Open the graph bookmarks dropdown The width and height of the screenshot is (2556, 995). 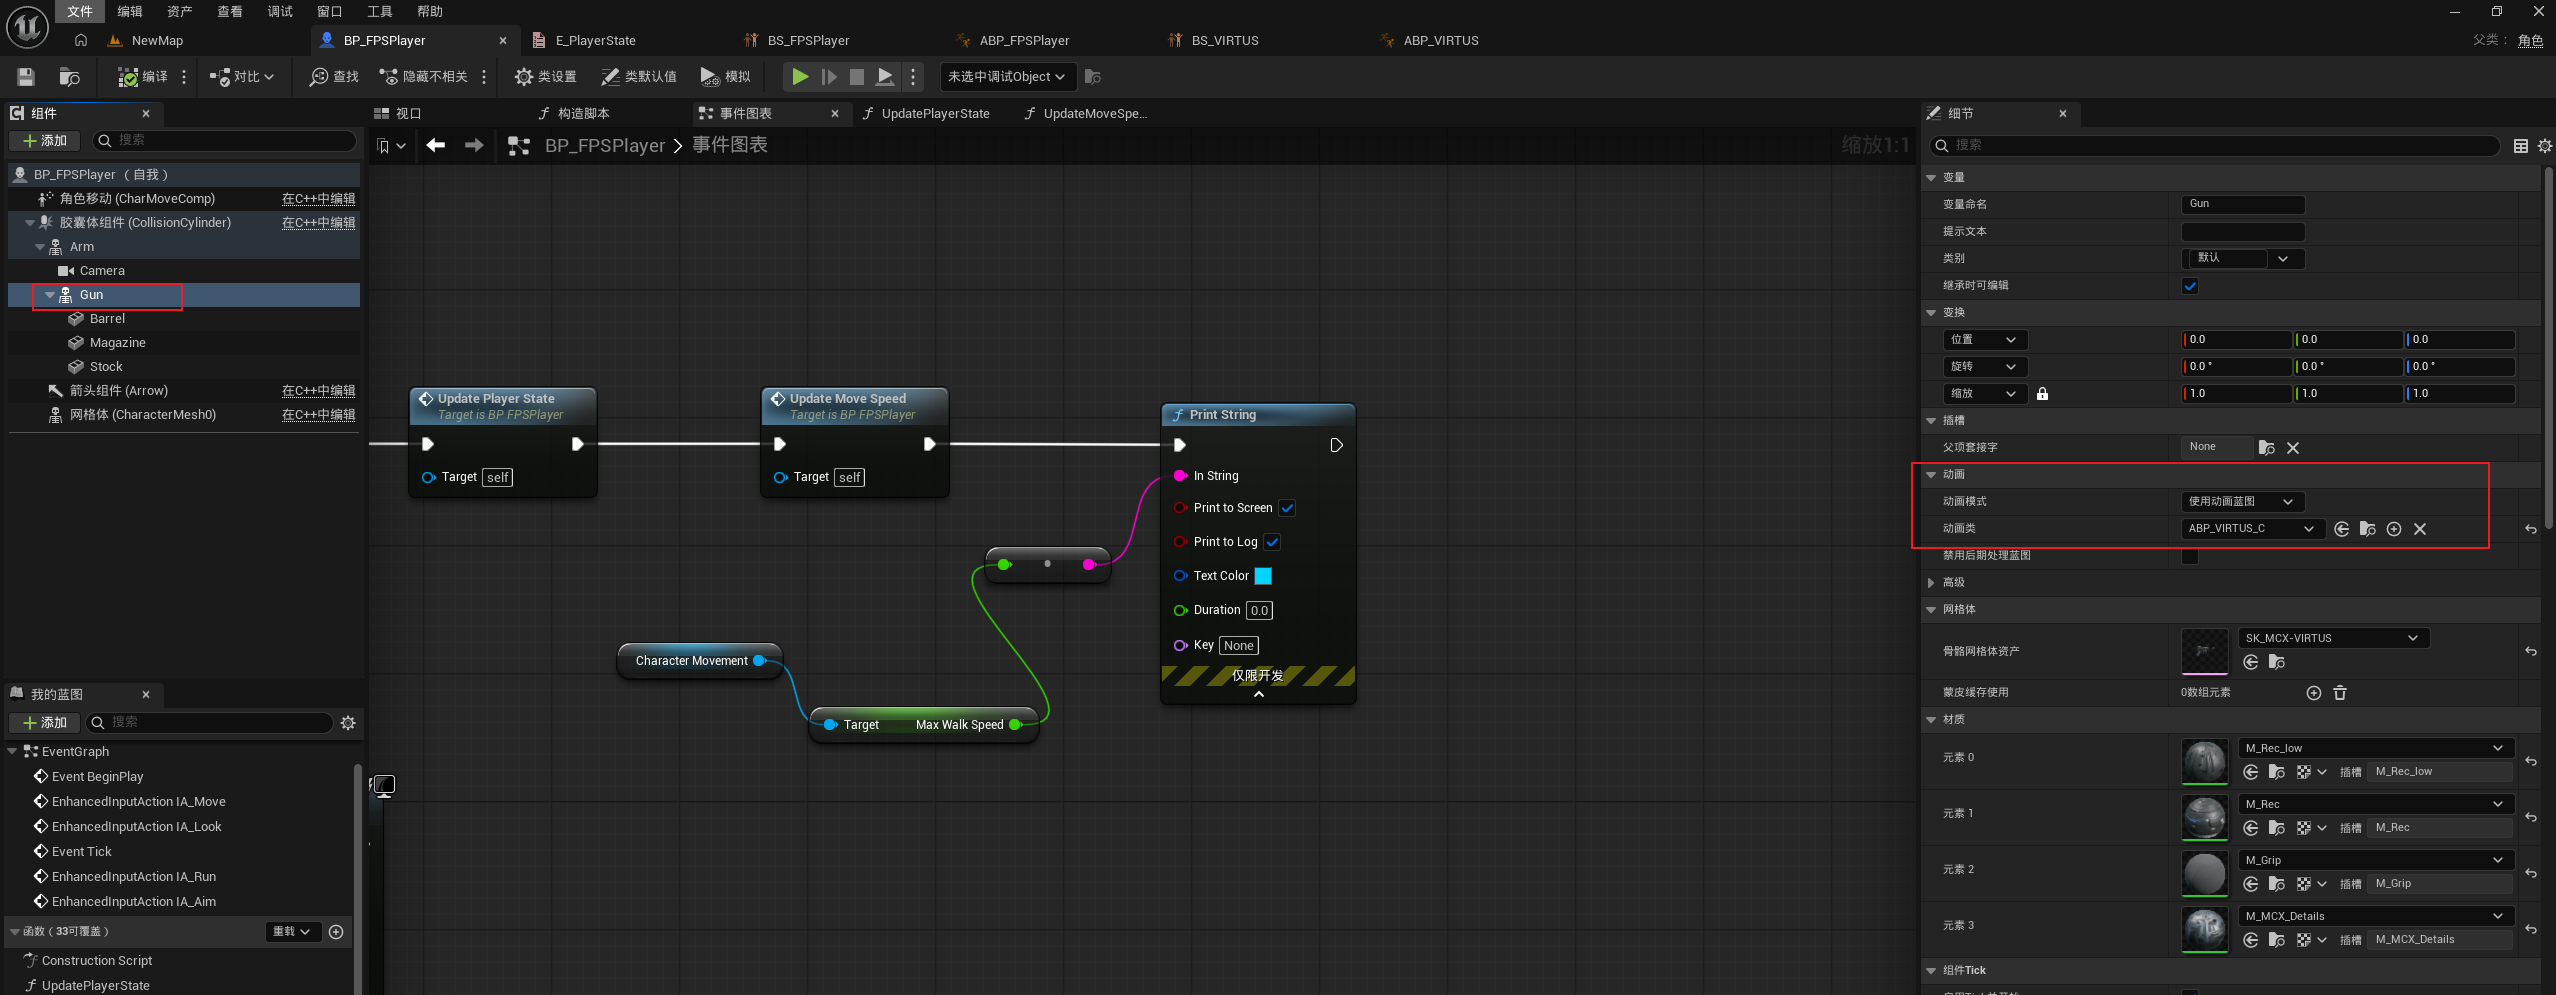390,146
